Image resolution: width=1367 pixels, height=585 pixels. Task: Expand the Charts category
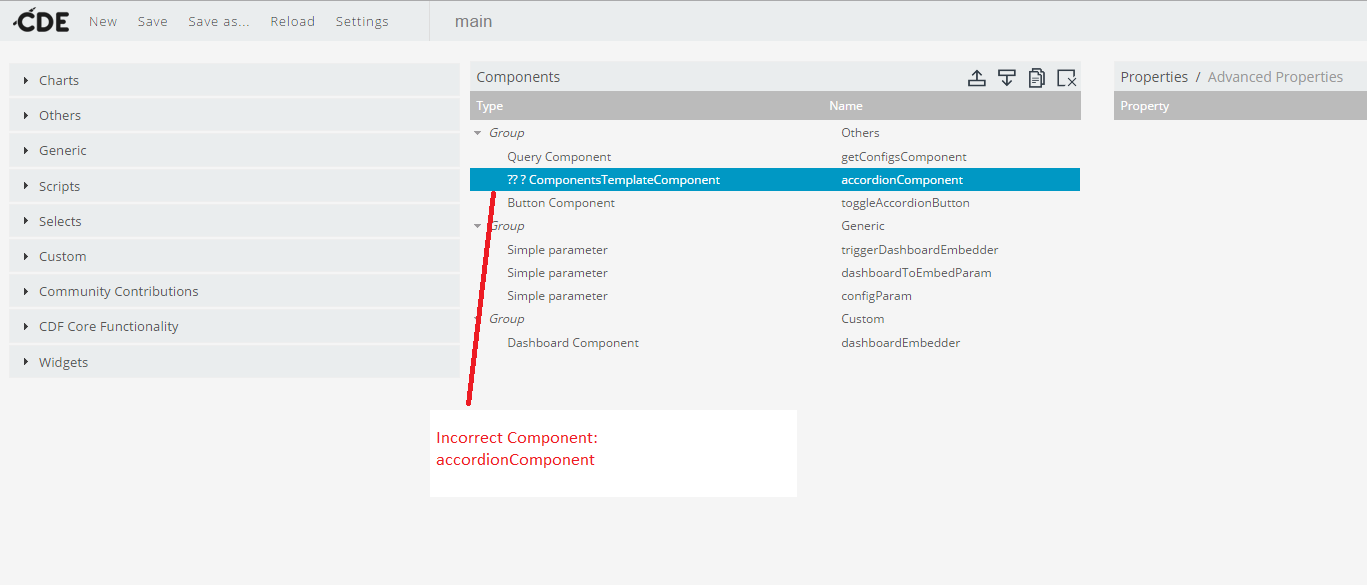(x=234, y=80)
